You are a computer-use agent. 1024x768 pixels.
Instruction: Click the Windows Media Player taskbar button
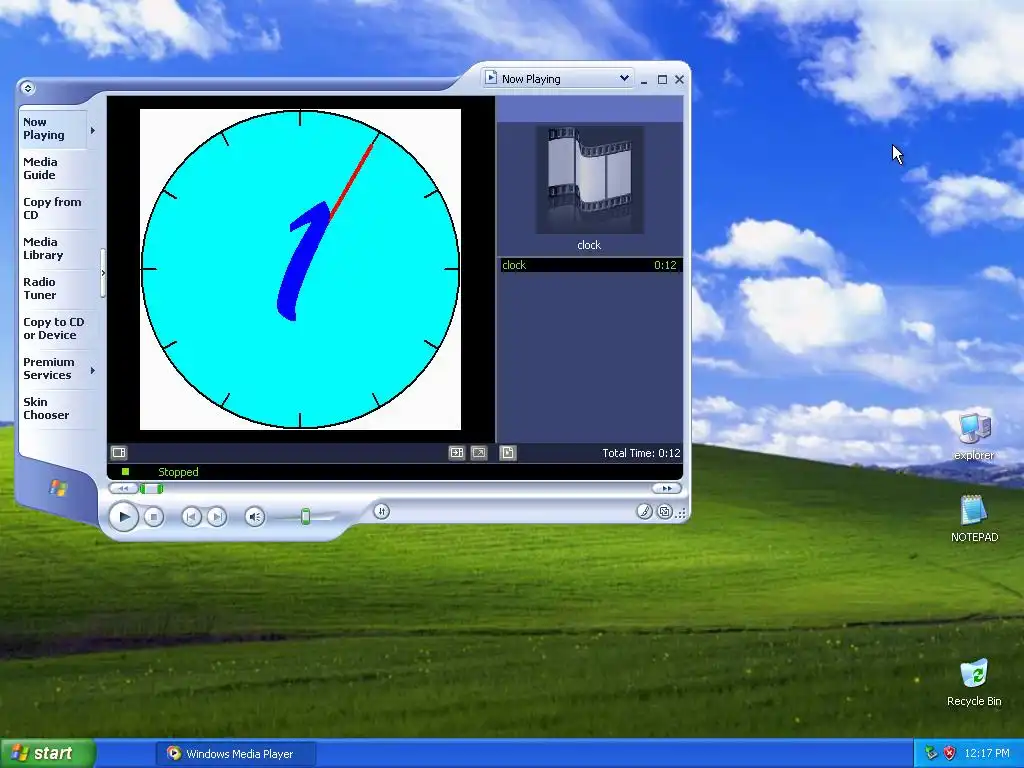[235, 754]
